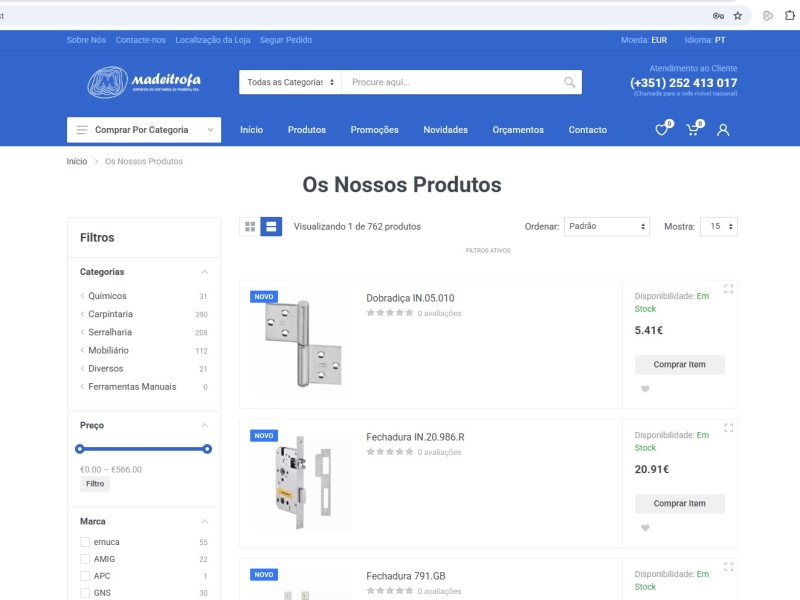Click the star rating of Dobradiça IN.05.010
The image size is (800, 600).
coord(390,313)
